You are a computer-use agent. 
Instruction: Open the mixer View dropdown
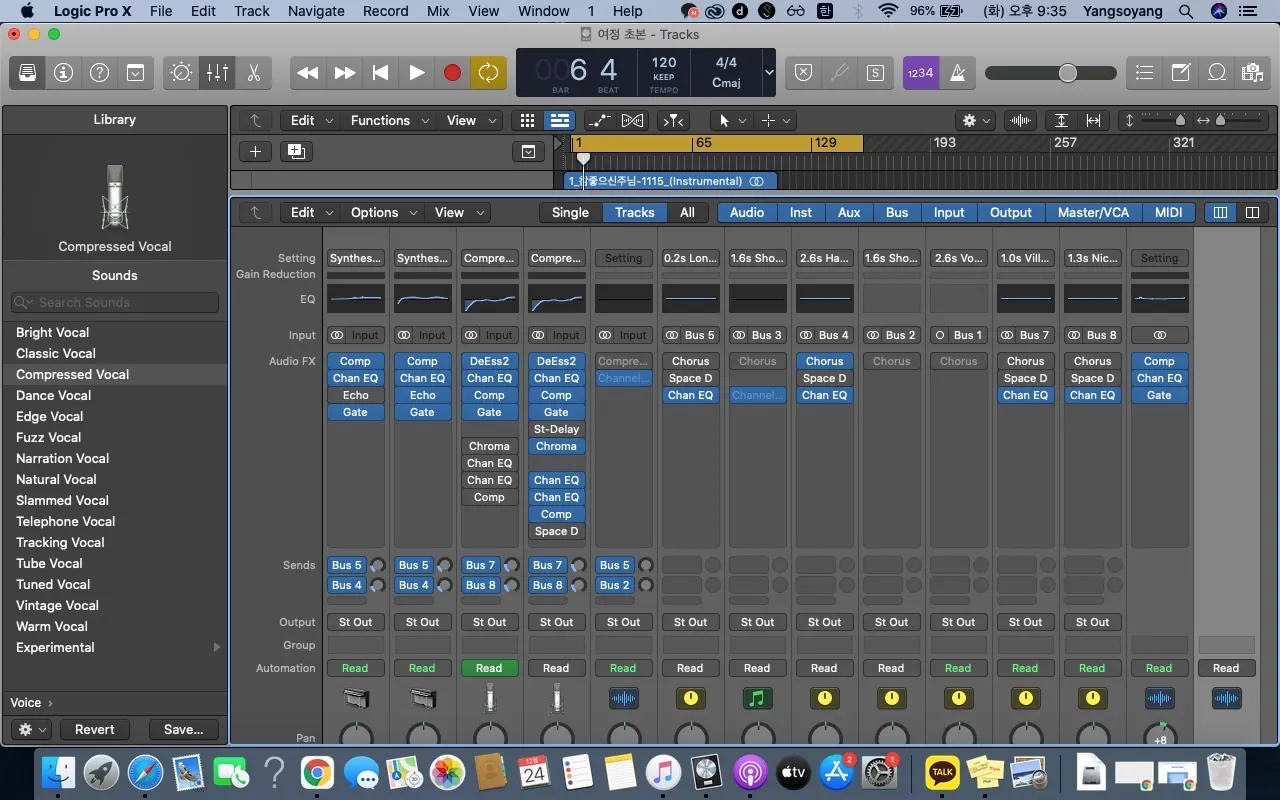click(x=459, y=212)
